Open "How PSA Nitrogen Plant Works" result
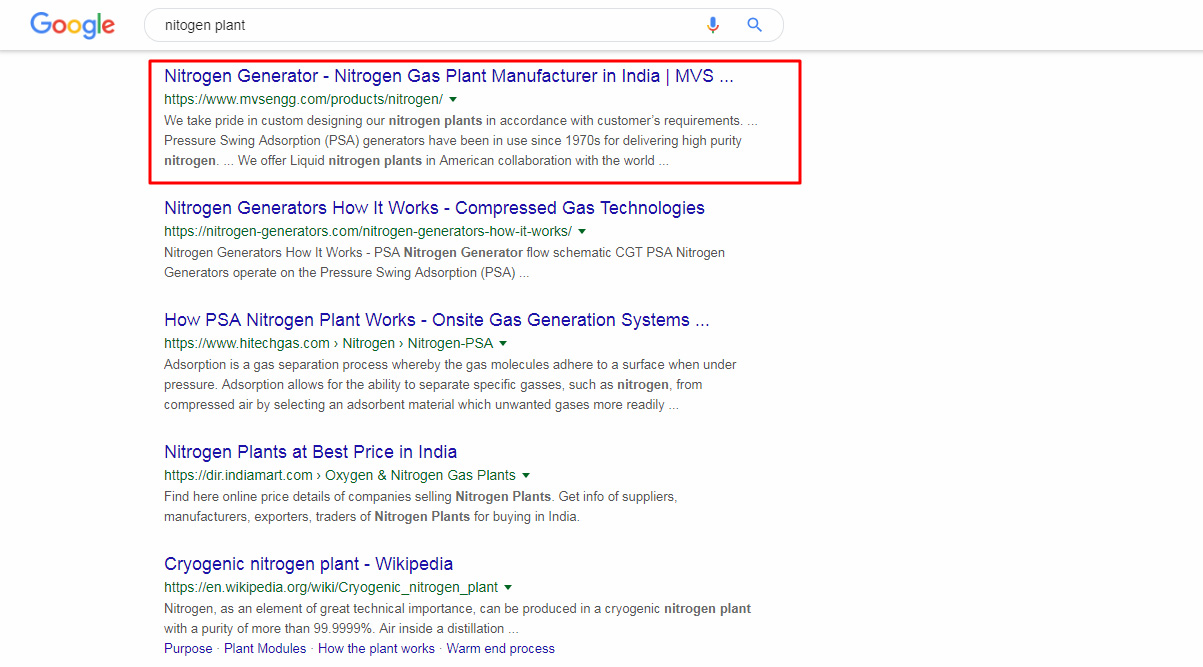This screenshot has width=1203, height=667. click(437, 320)
